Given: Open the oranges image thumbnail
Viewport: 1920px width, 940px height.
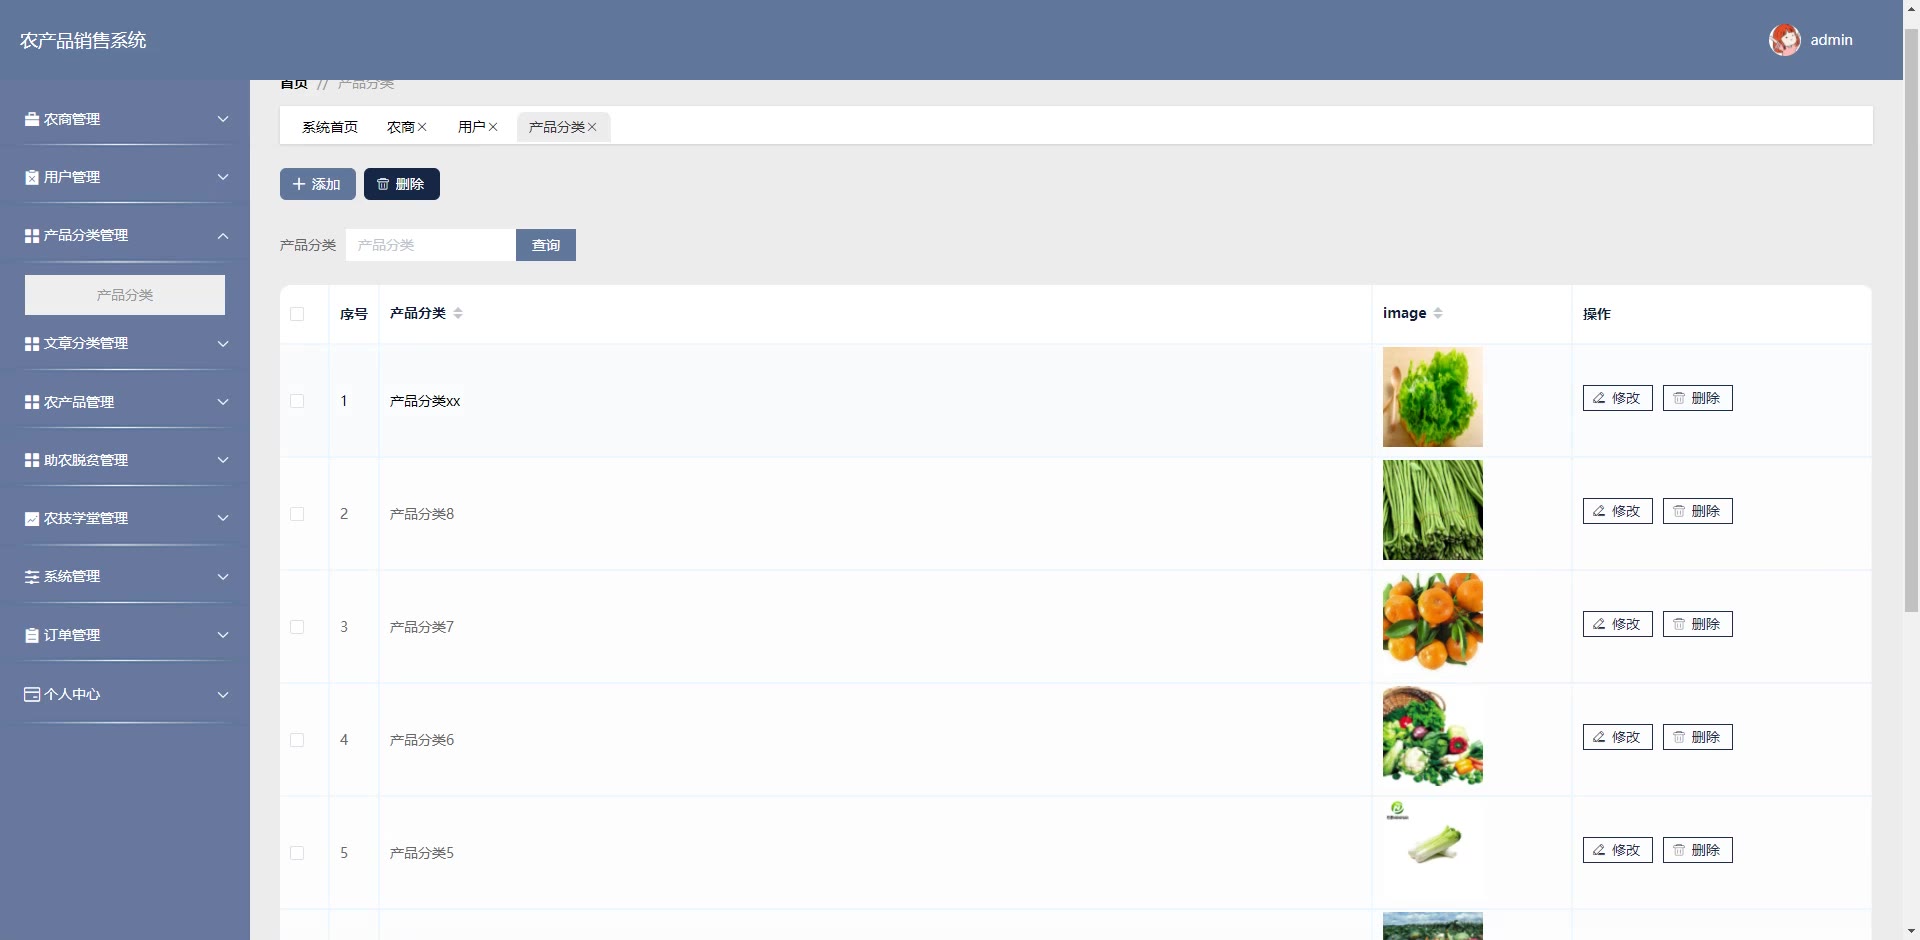Looking at the screenshot, I should (1433, 623).
